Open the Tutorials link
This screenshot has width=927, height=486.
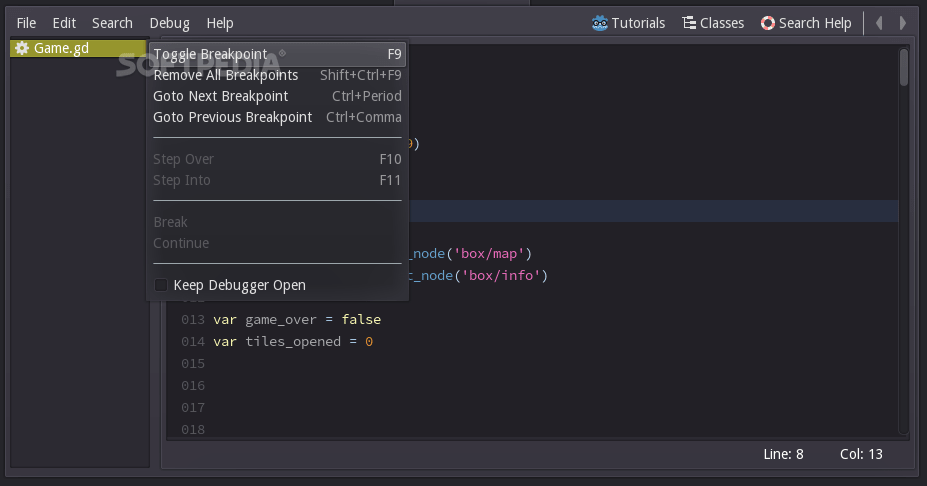(628, 23)
